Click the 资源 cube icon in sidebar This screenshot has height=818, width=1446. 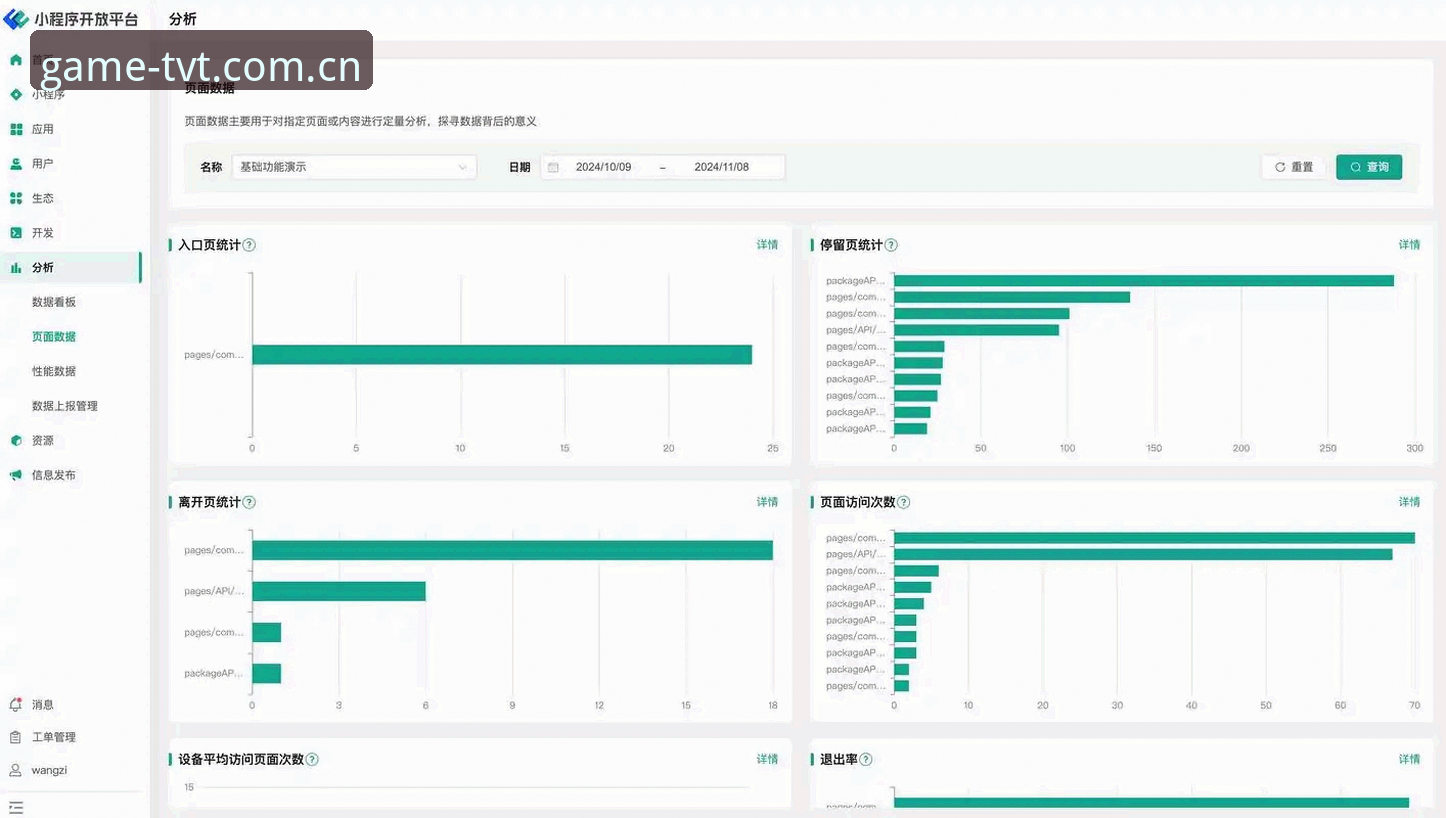tap(16, 440)
